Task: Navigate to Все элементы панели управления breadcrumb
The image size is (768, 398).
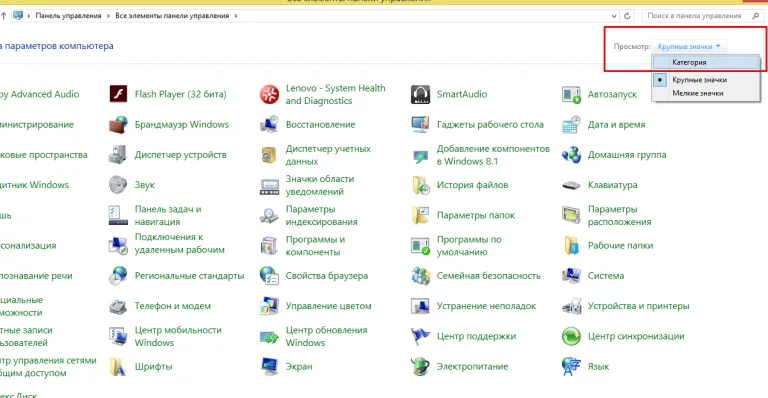Action: point(172,16)
